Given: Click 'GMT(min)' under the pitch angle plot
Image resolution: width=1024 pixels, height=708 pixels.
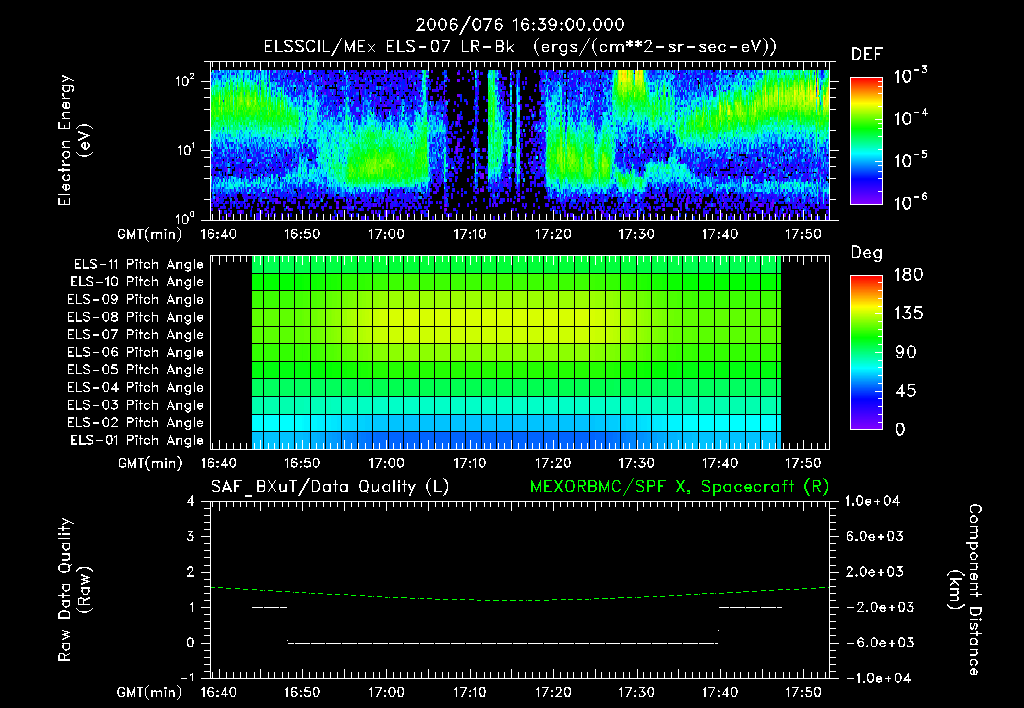Looking at the screenshot, I should click(150, 464).
